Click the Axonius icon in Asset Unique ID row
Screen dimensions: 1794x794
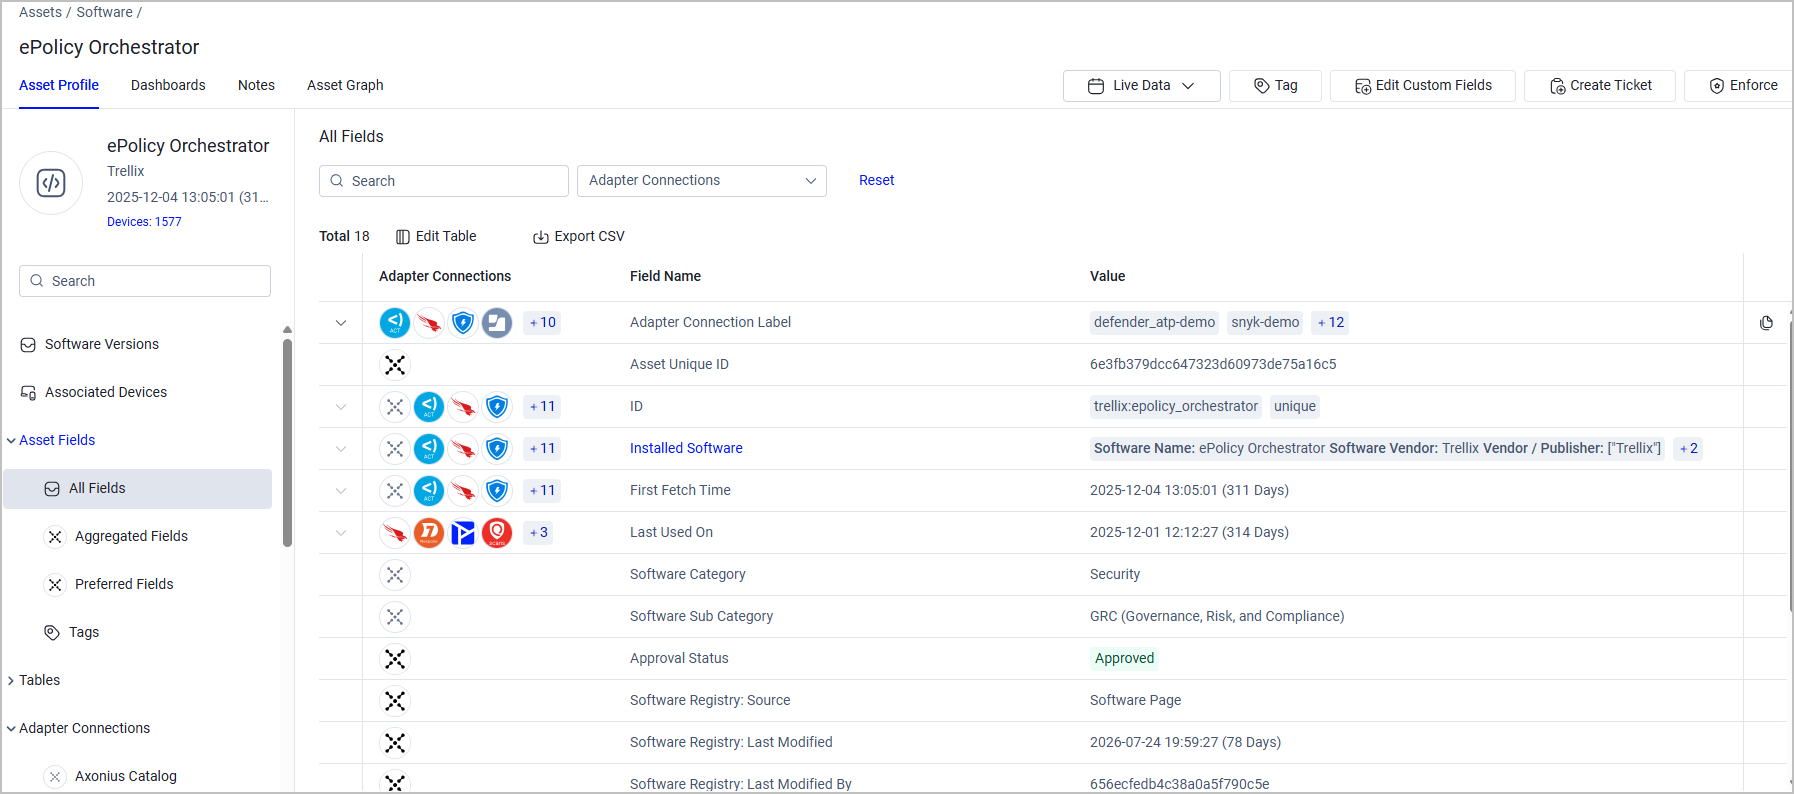click(x=395, y=365)
